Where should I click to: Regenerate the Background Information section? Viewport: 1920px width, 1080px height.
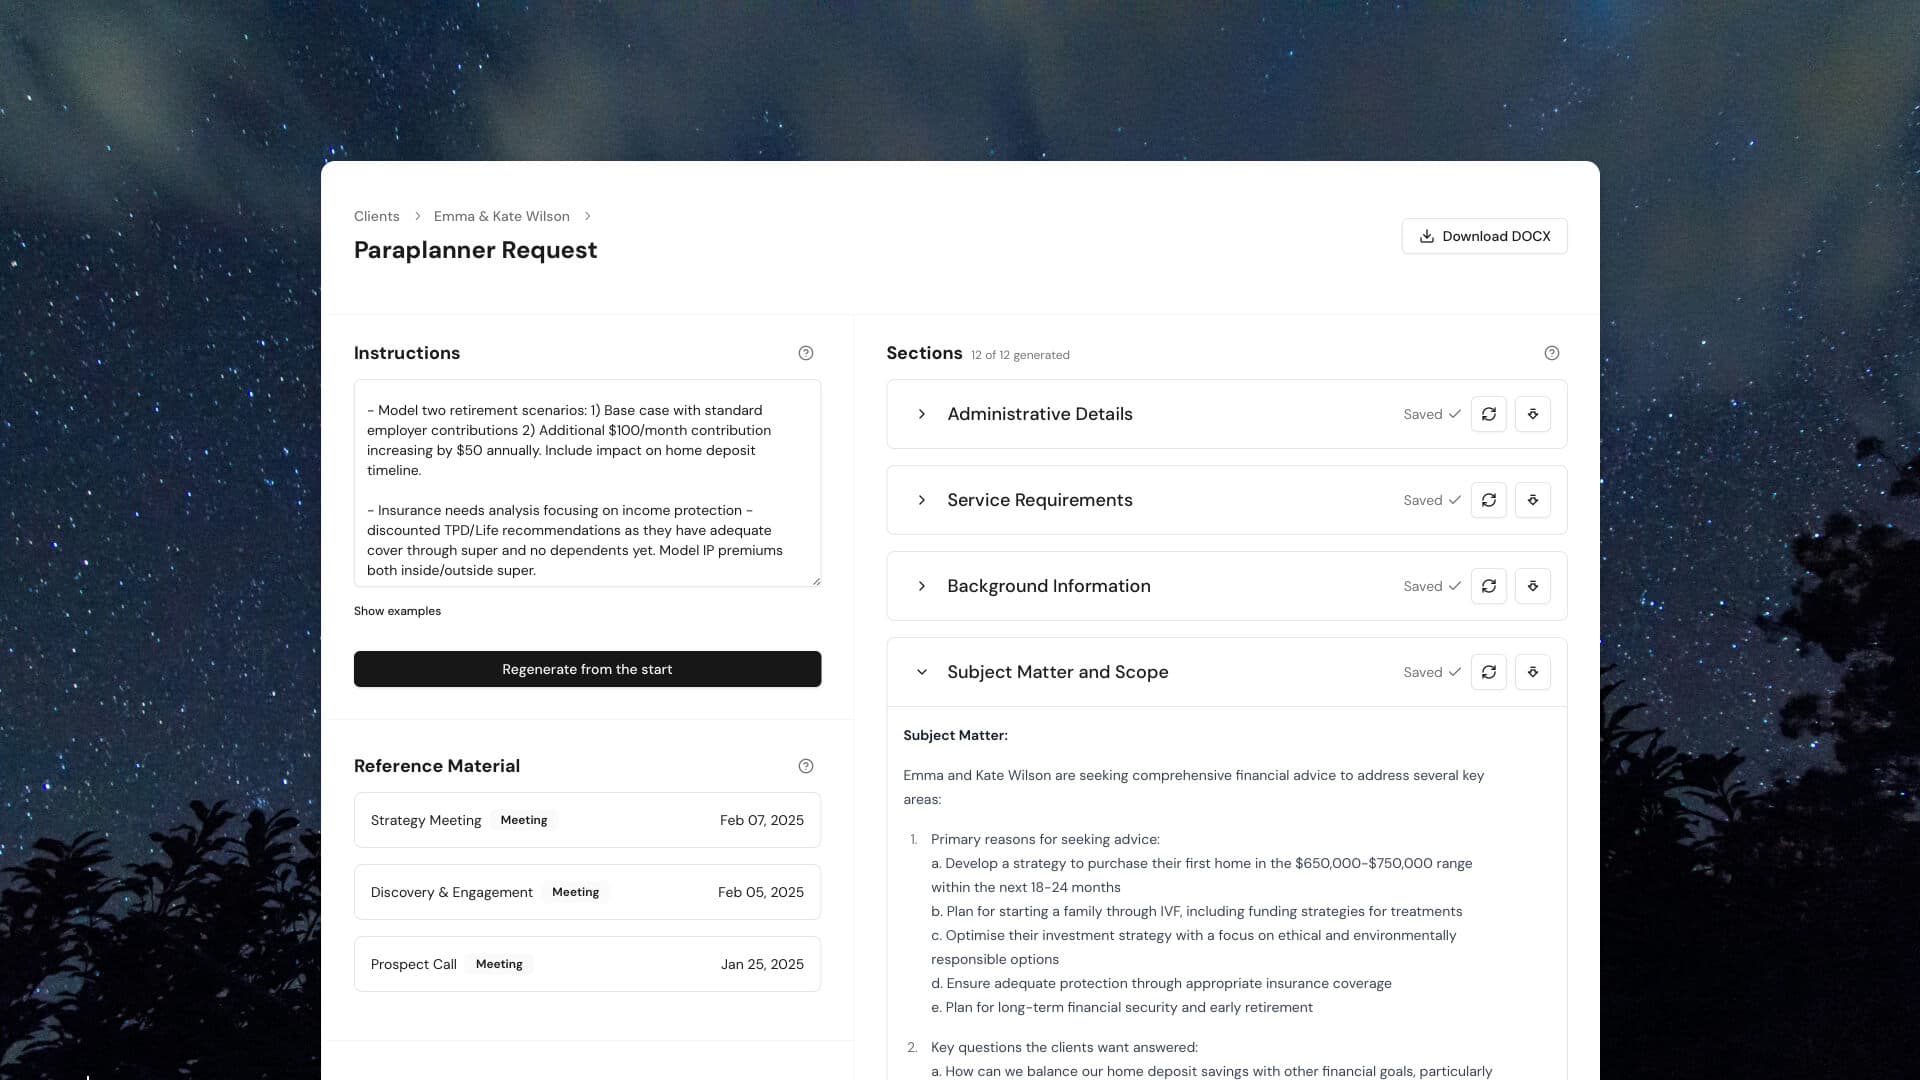pos(1489,586)
